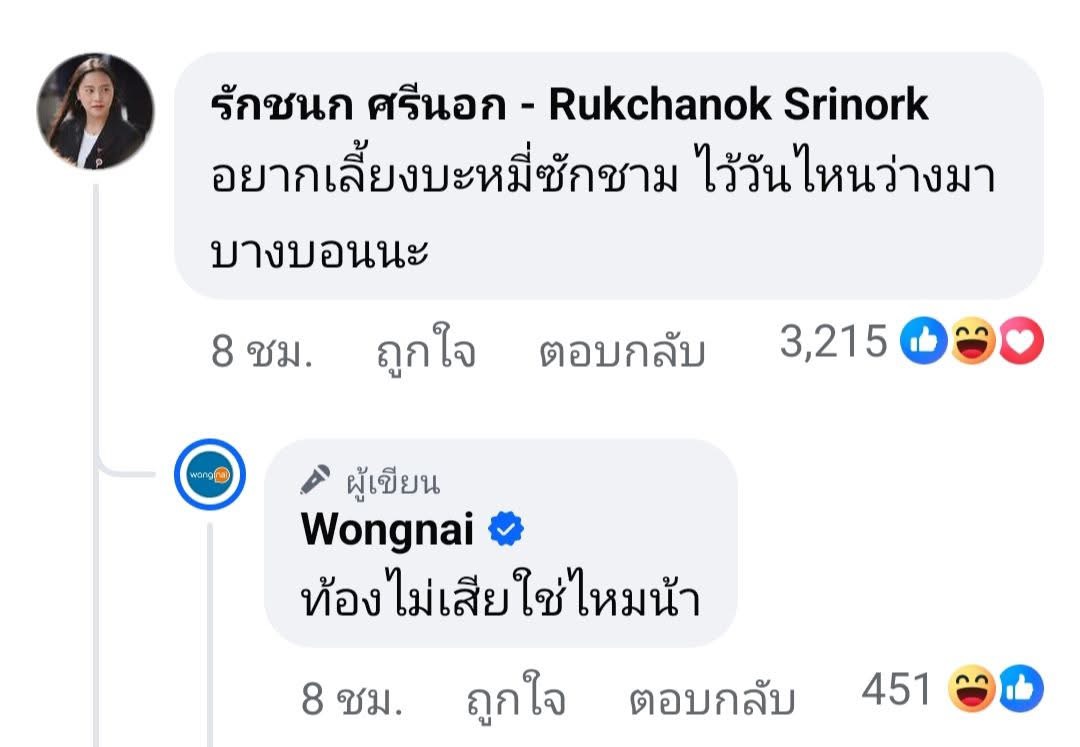Click the ผู้เขียน author label
Image resolution: width=1080 pixels, height=747 pixels.
[x=393, y=482]
